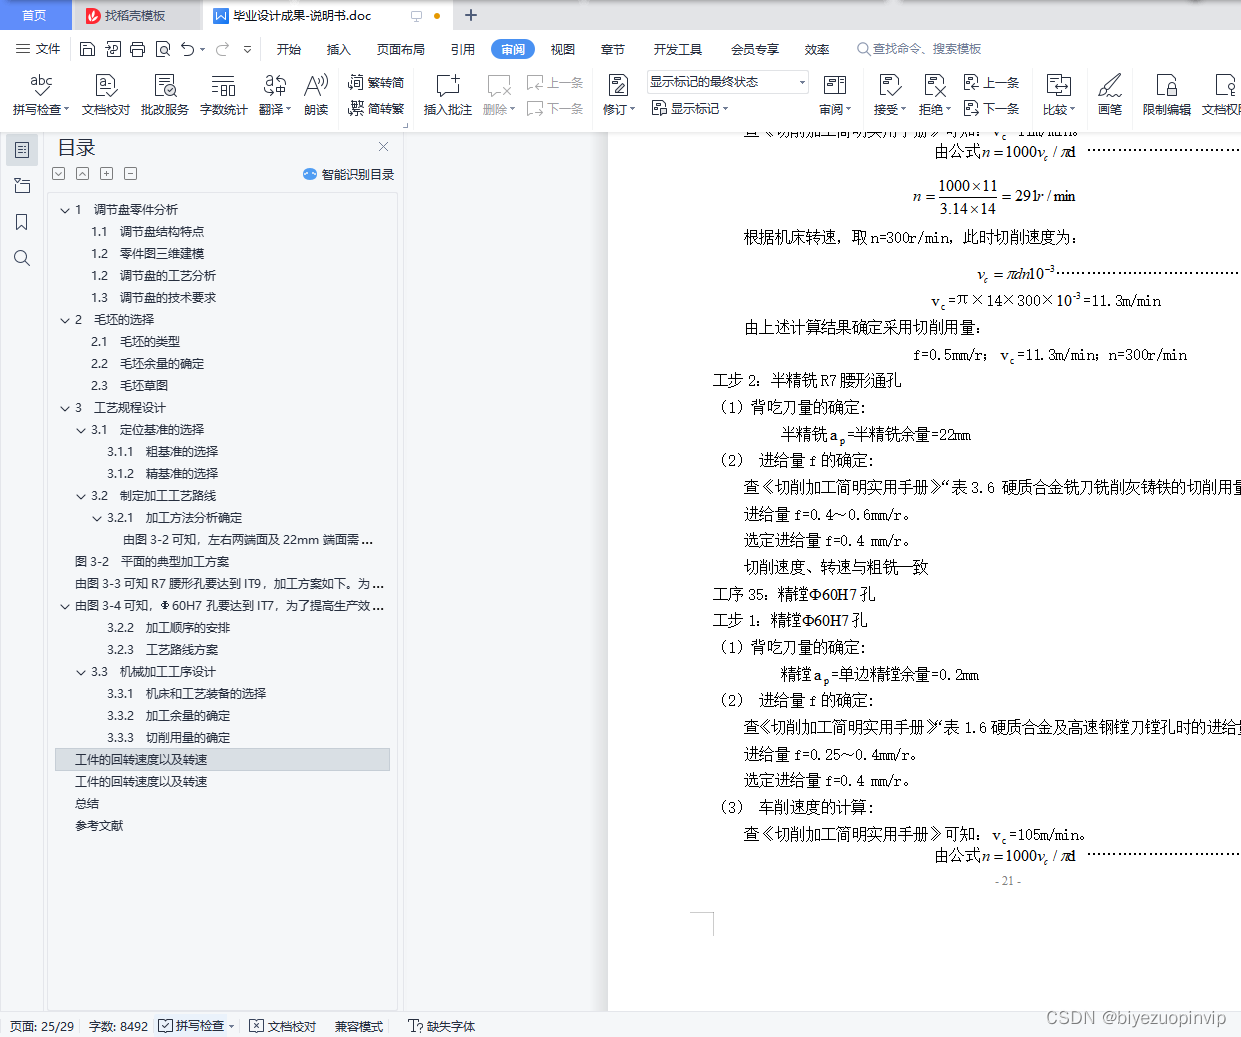Click the save icon in quick toolbar
1241x1037 pixels.
(87, 49)
